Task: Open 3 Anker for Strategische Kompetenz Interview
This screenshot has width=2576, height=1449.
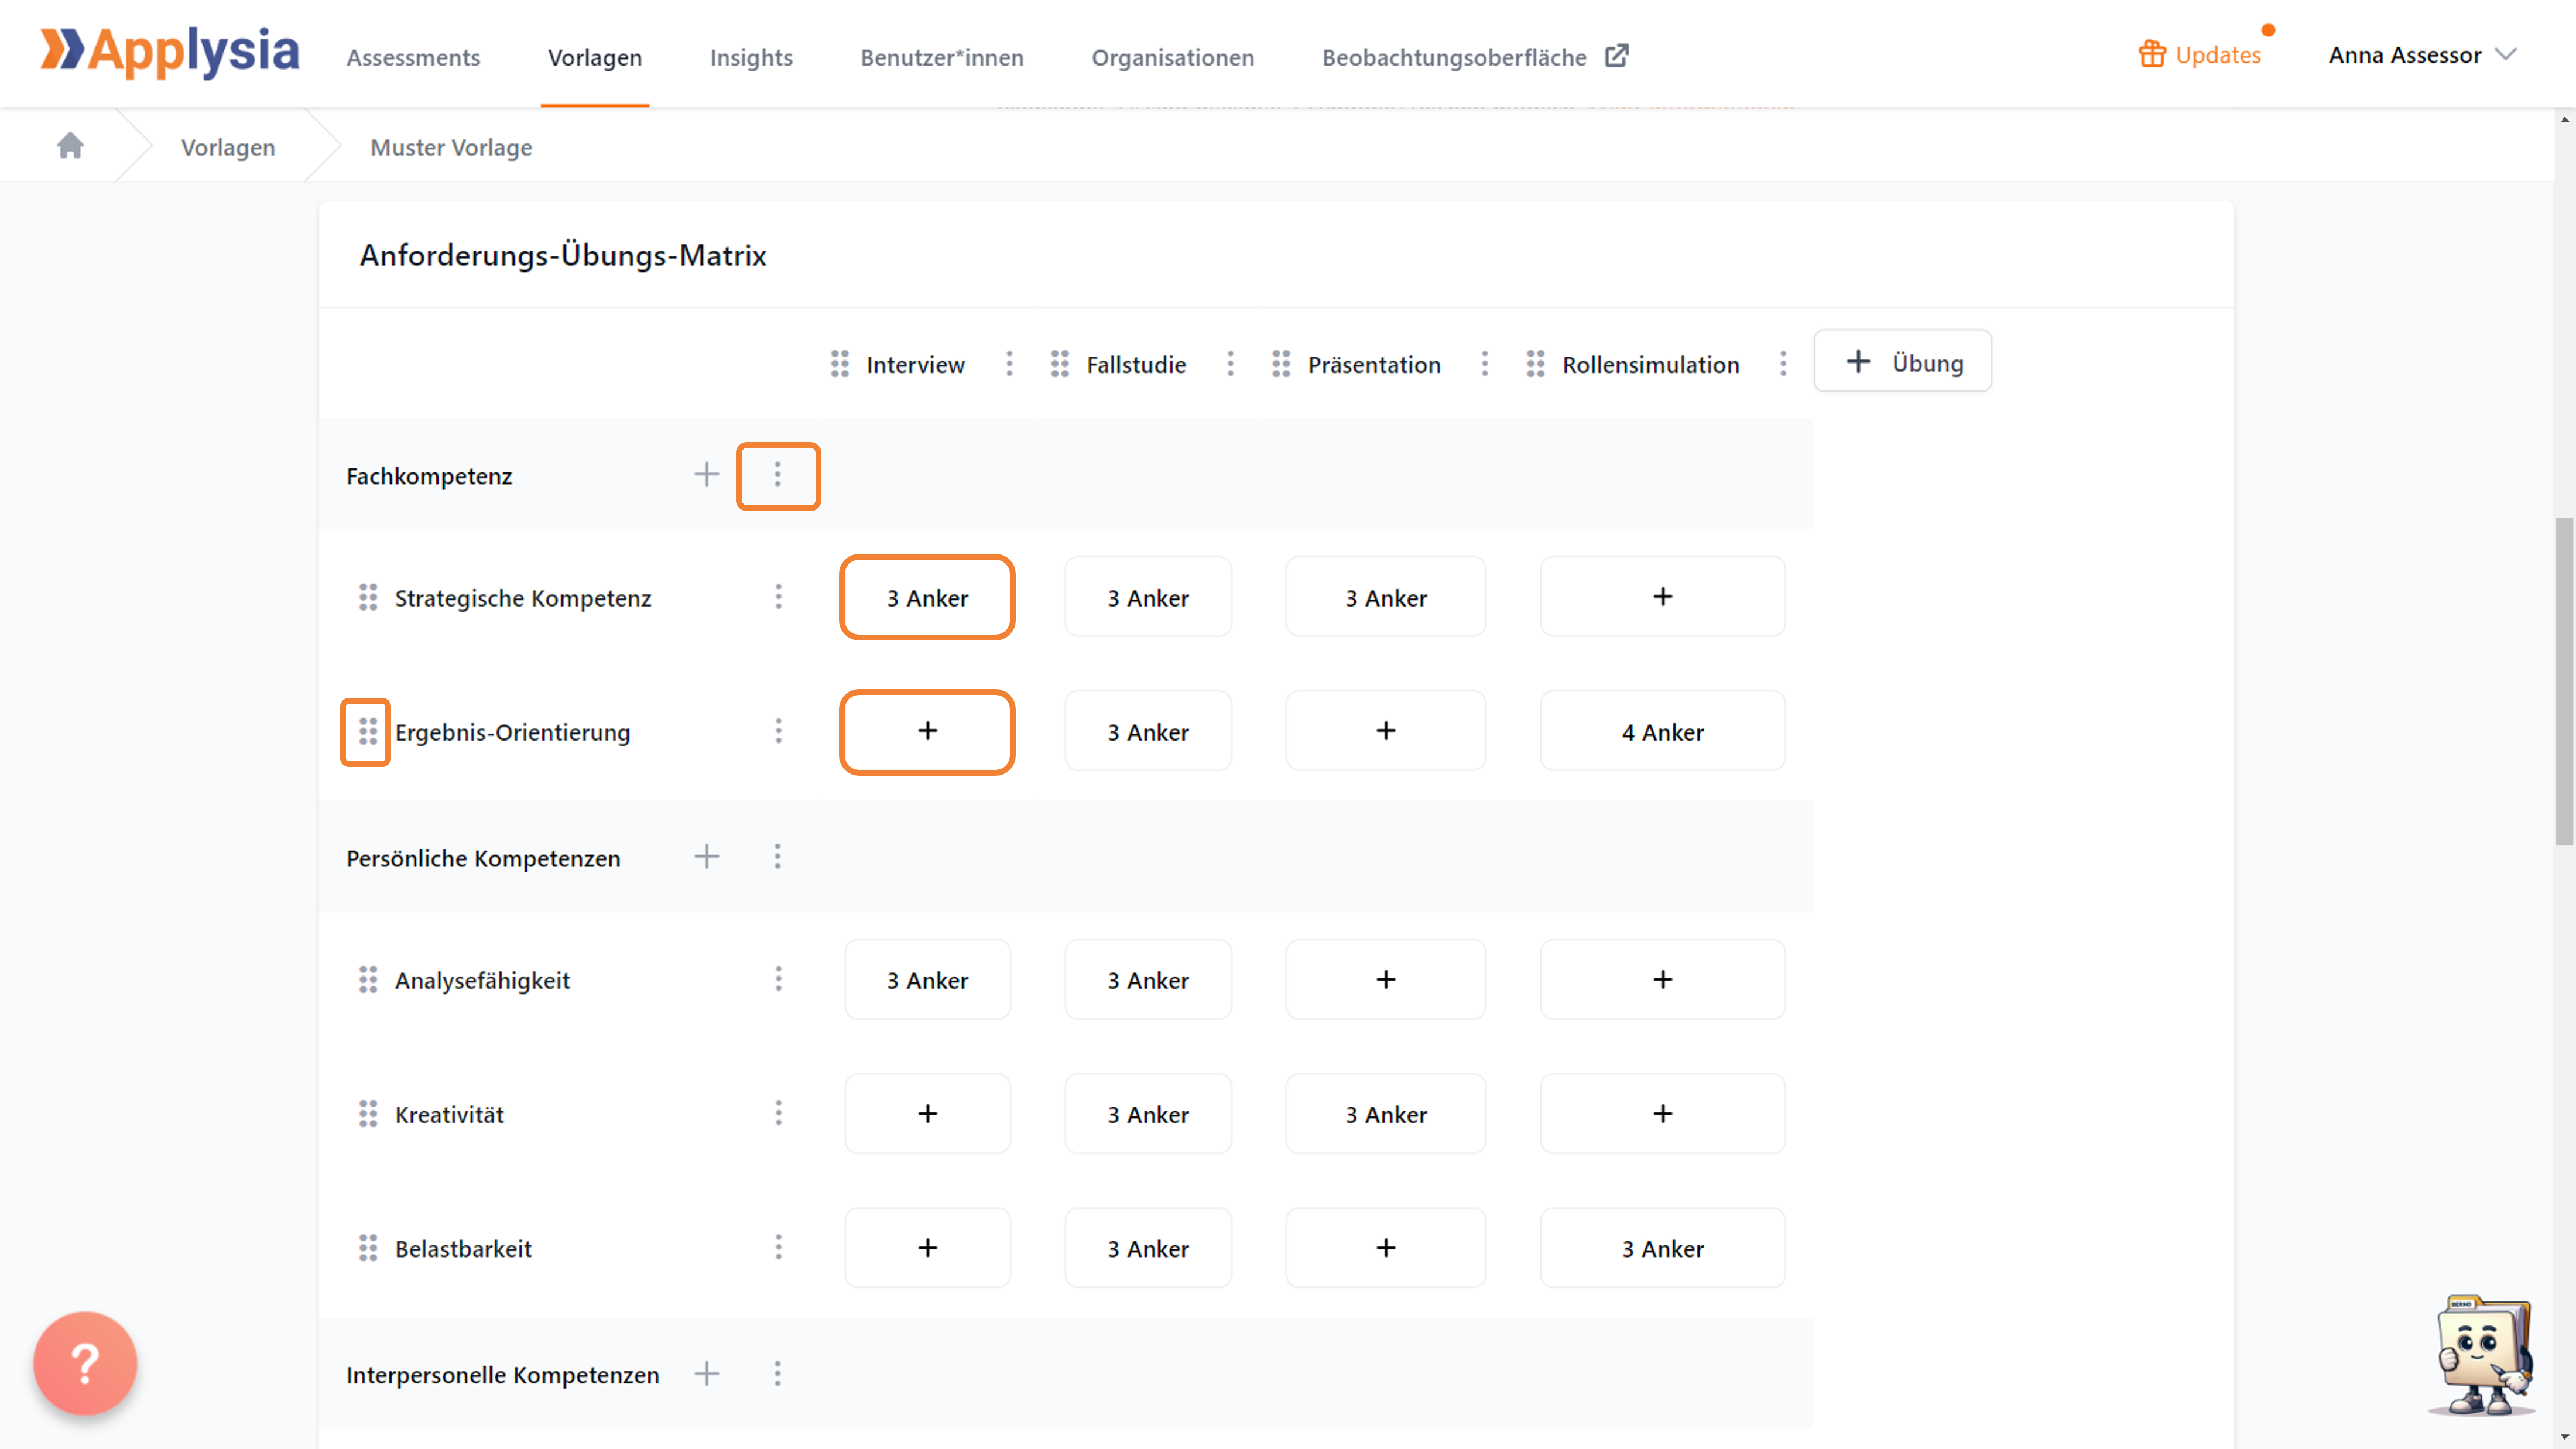Action: [x=928, y=597]
